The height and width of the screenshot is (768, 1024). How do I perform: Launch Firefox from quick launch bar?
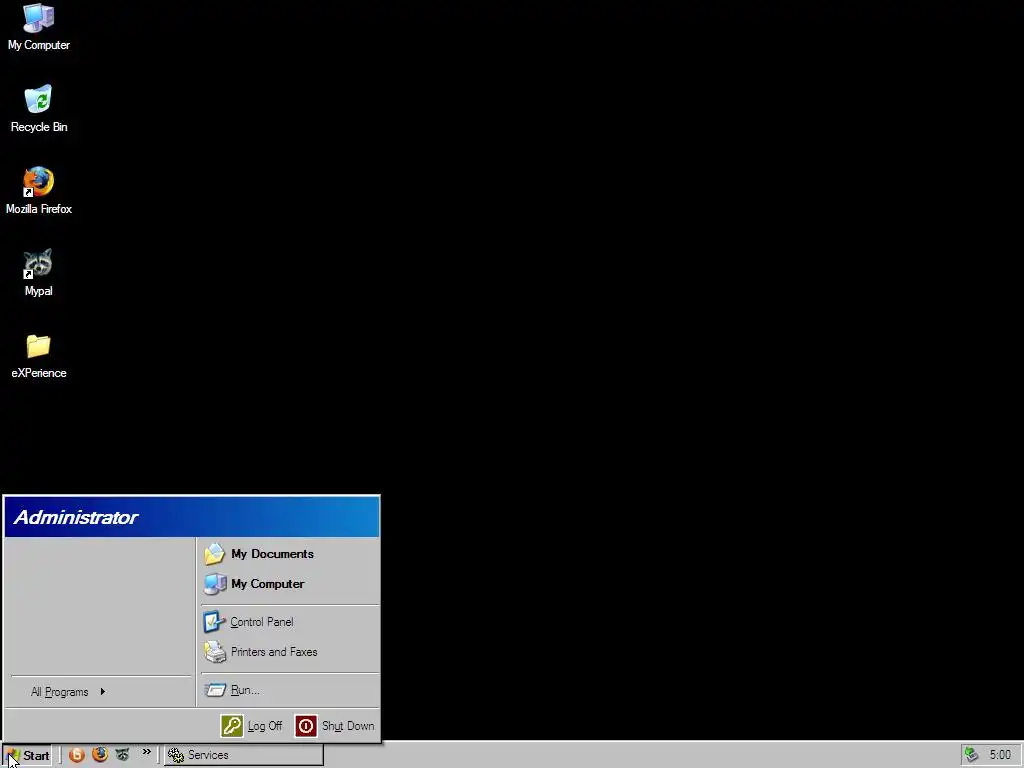[x=100, y=755]
